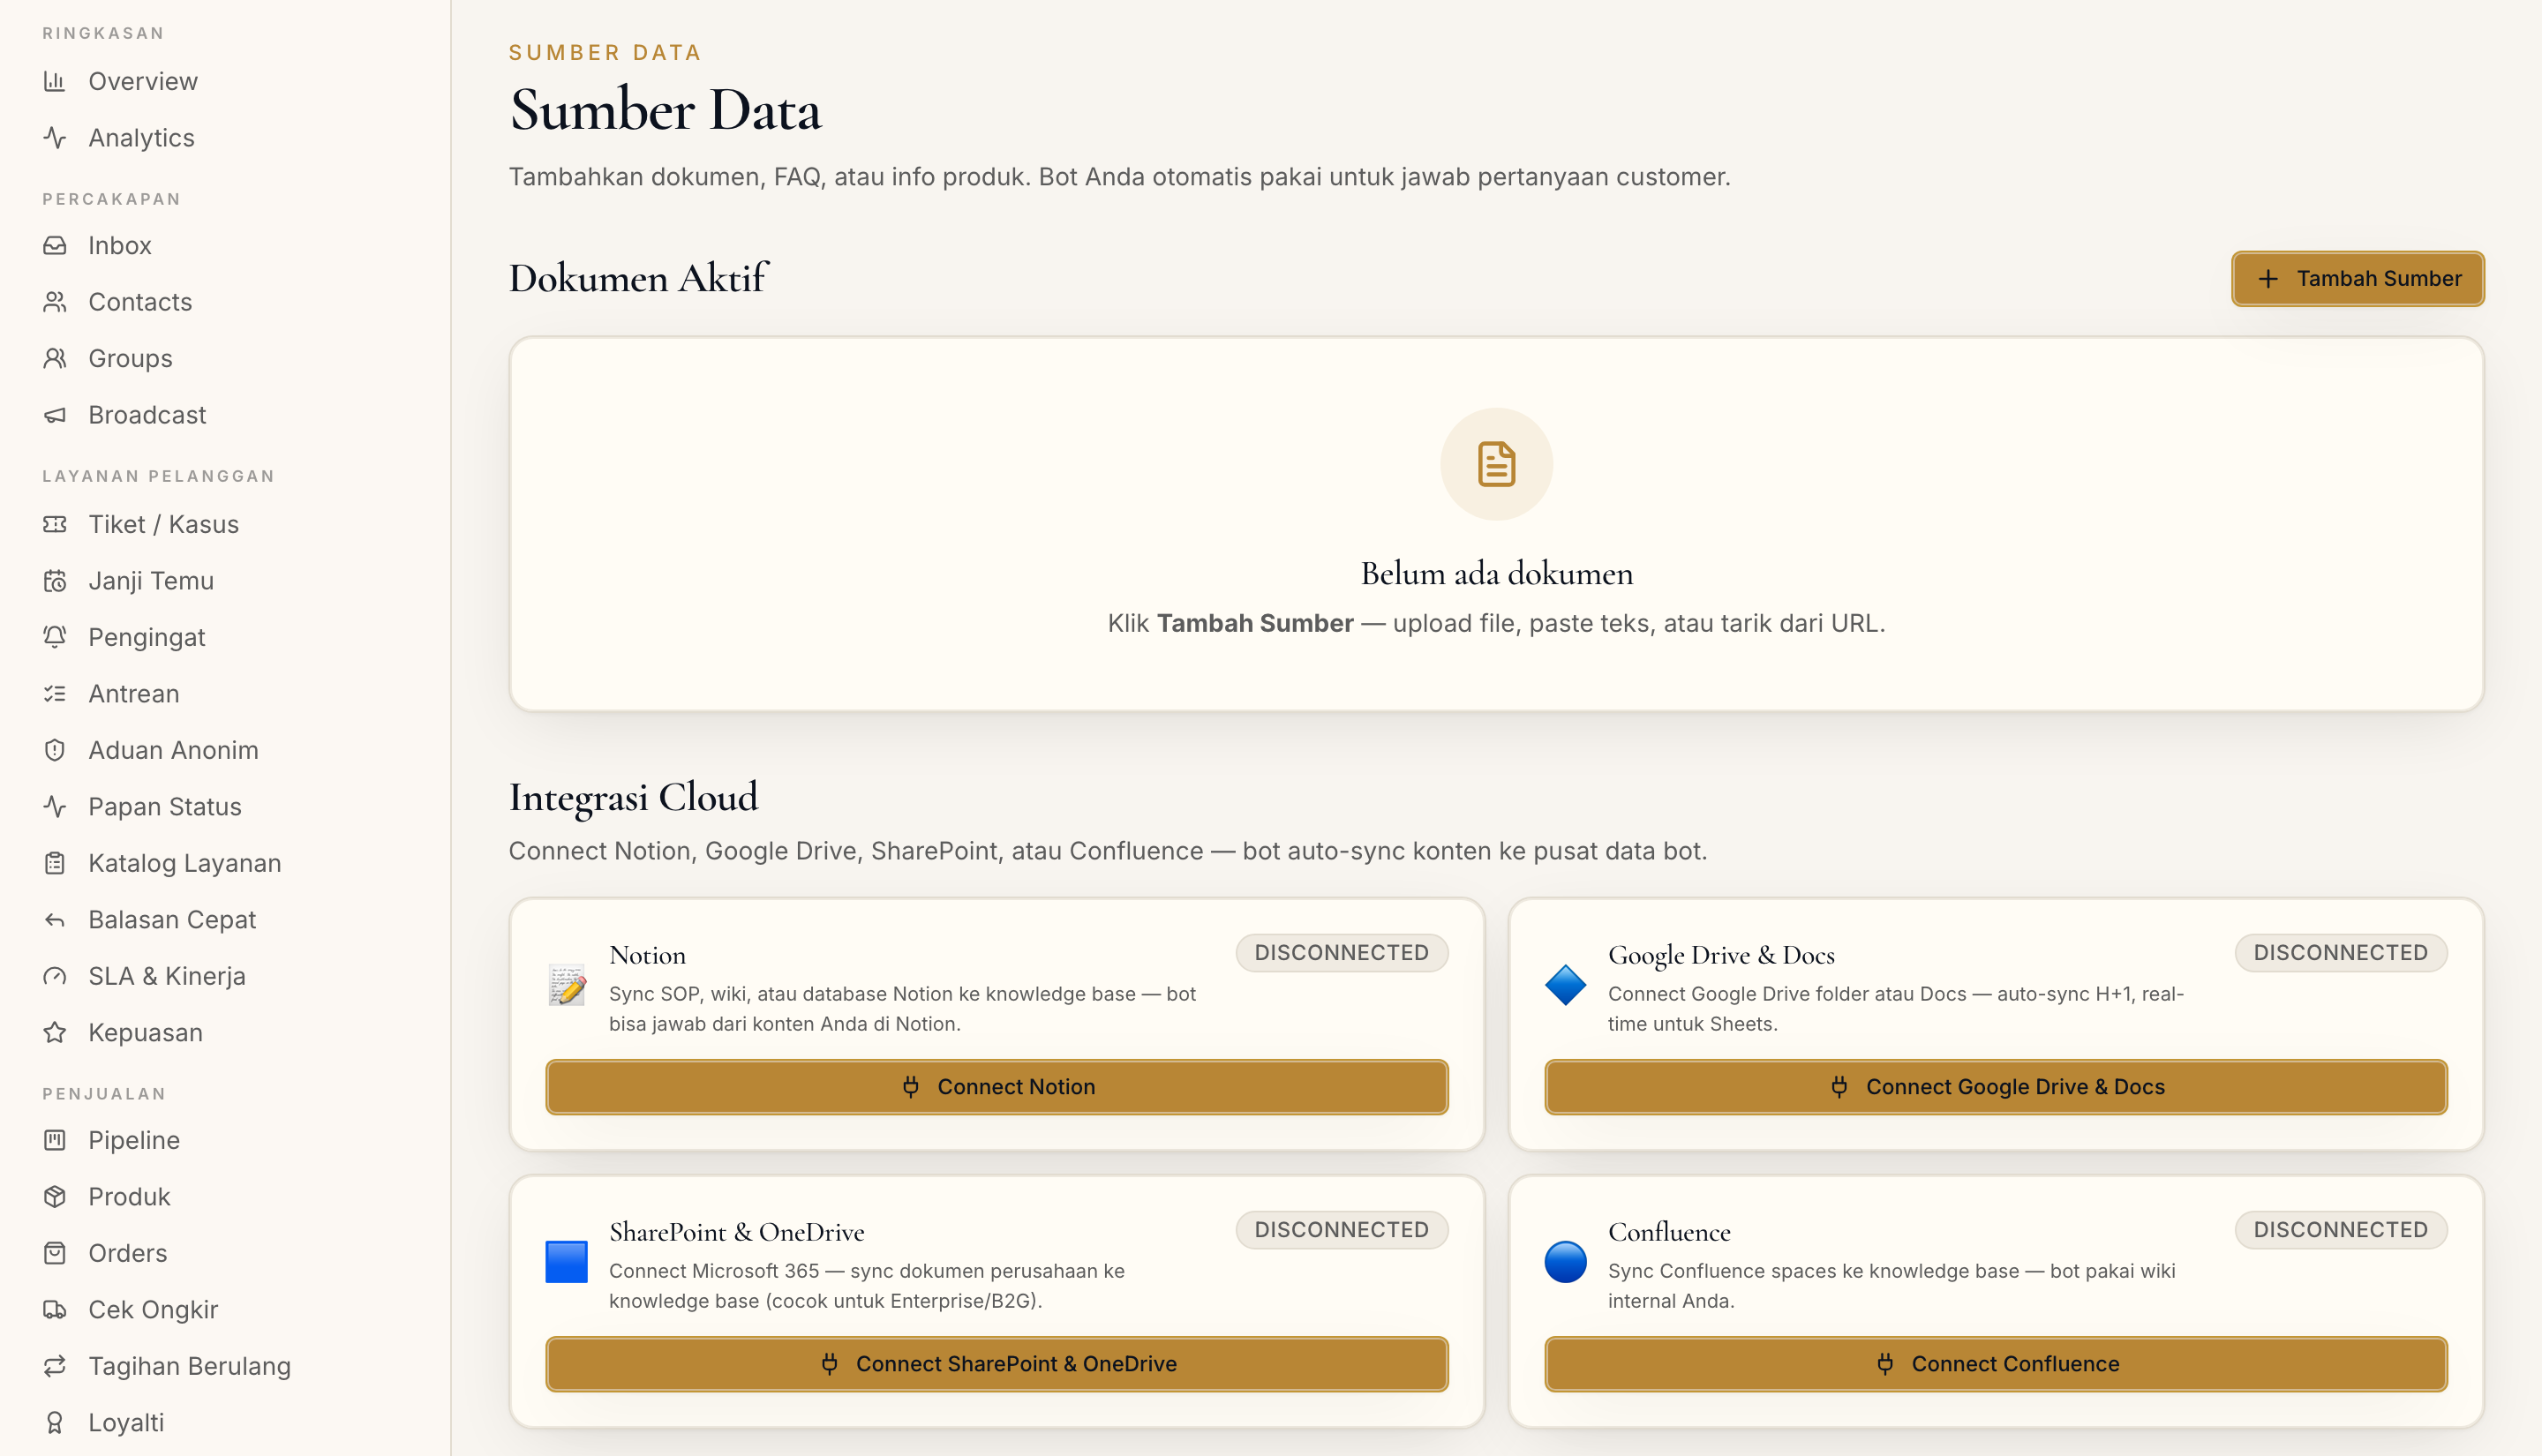Click Google Drive's DISCONNECTED status badge
2542x1456 pixels.
pos(2341,953)
